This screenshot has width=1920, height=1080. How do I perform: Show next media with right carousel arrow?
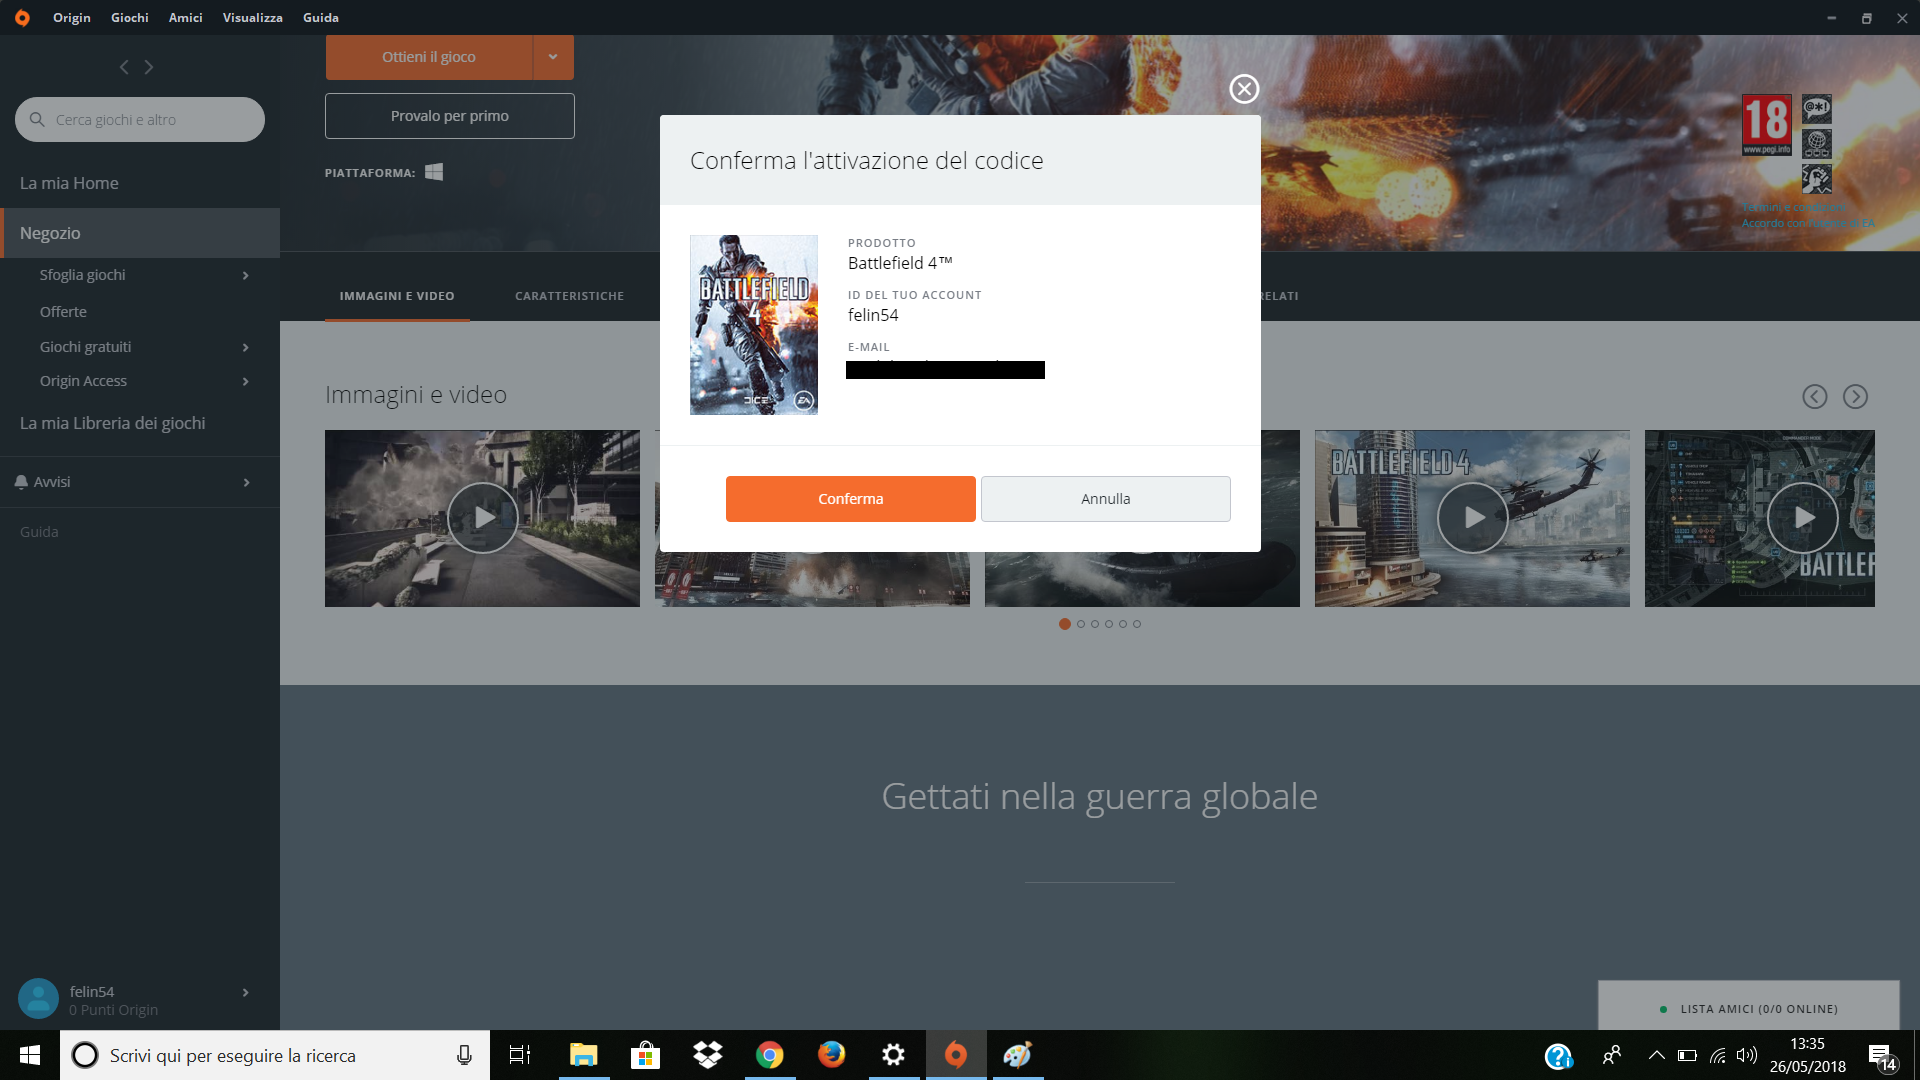1855,397
